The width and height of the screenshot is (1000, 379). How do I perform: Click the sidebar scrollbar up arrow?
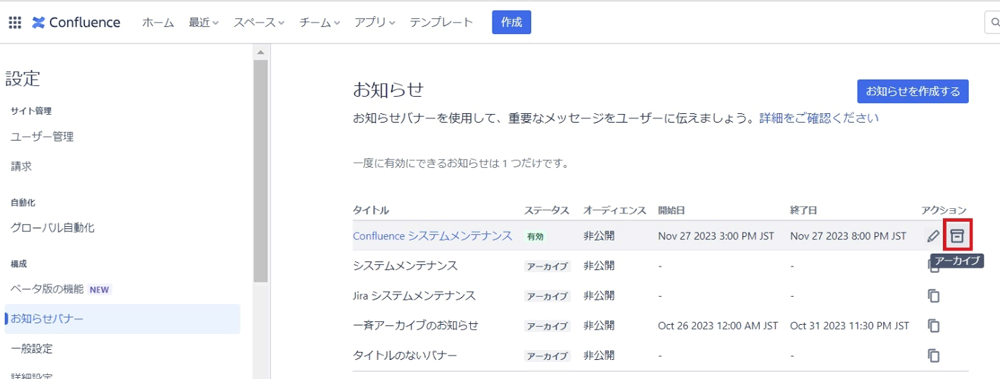click(x=260, y=52)
